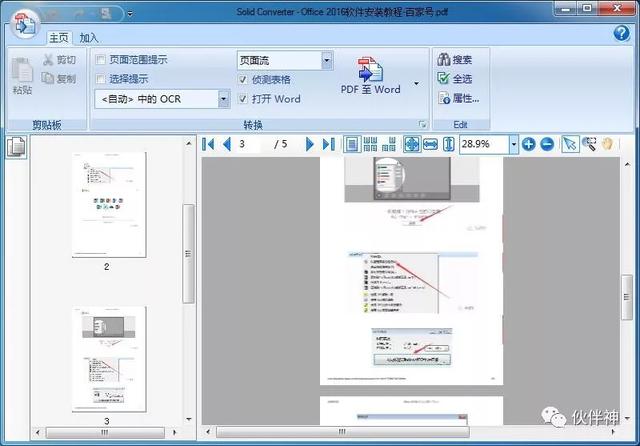Go to the previous page
This screenshot has height=446, width=640.
[x=227, y=144]
